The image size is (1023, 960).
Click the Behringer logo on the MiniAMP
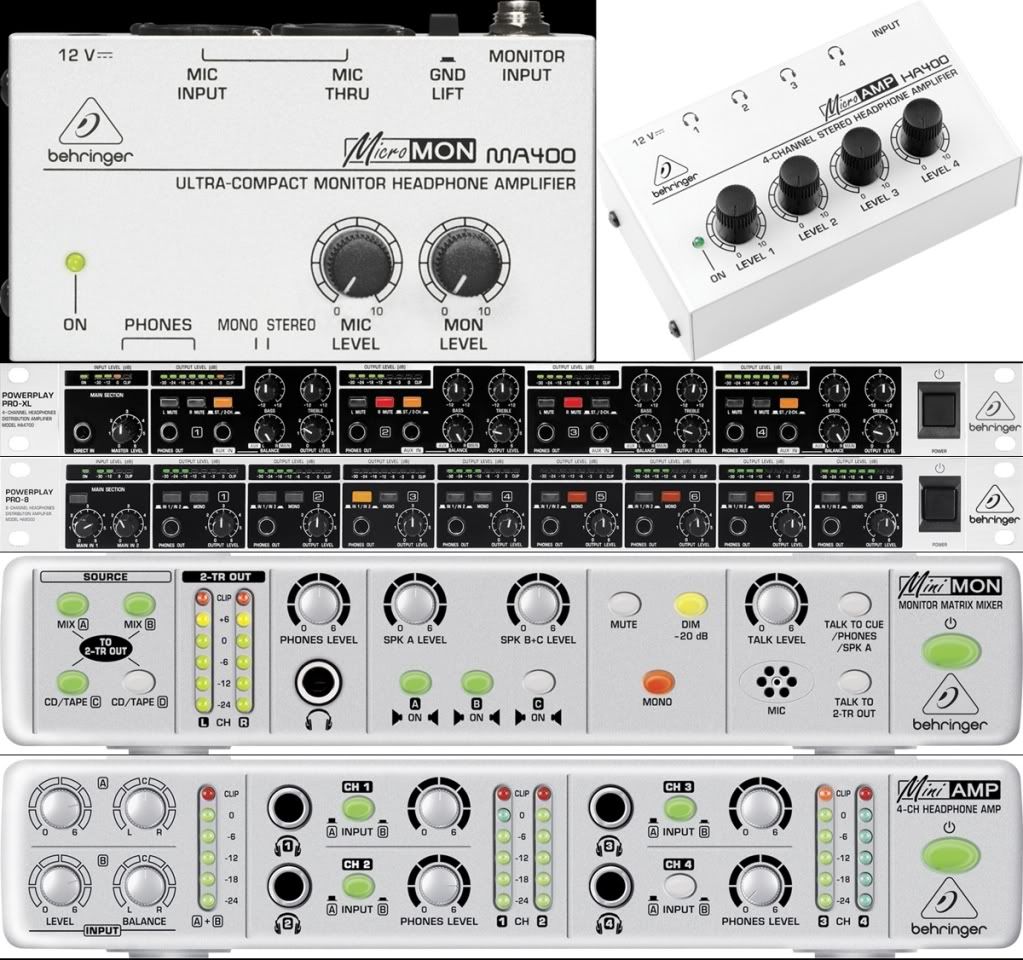[949, 907]
